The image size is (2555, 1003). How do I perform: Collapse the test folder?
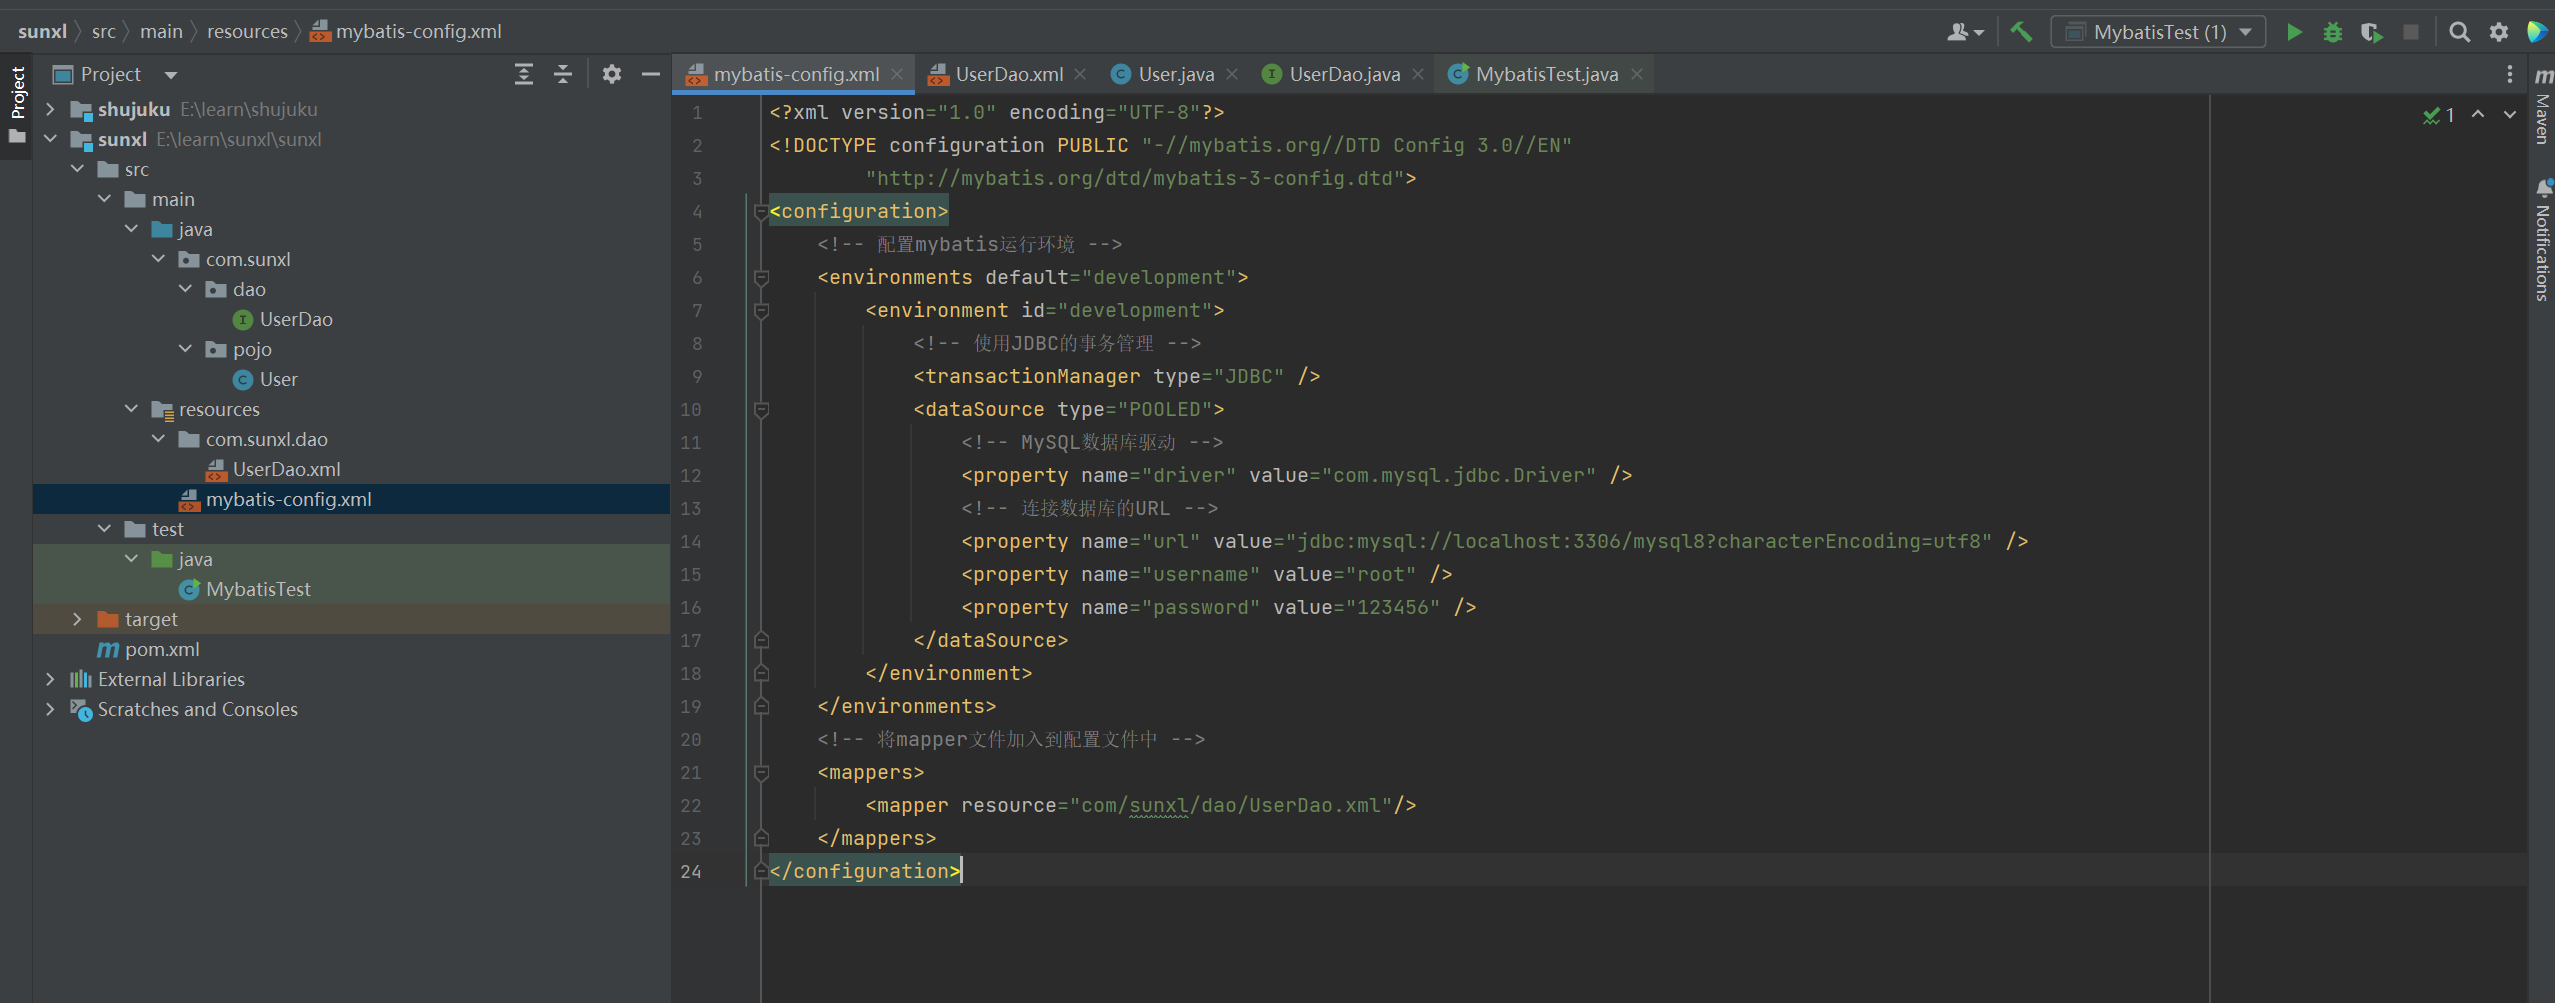click(x=104, y=529)
